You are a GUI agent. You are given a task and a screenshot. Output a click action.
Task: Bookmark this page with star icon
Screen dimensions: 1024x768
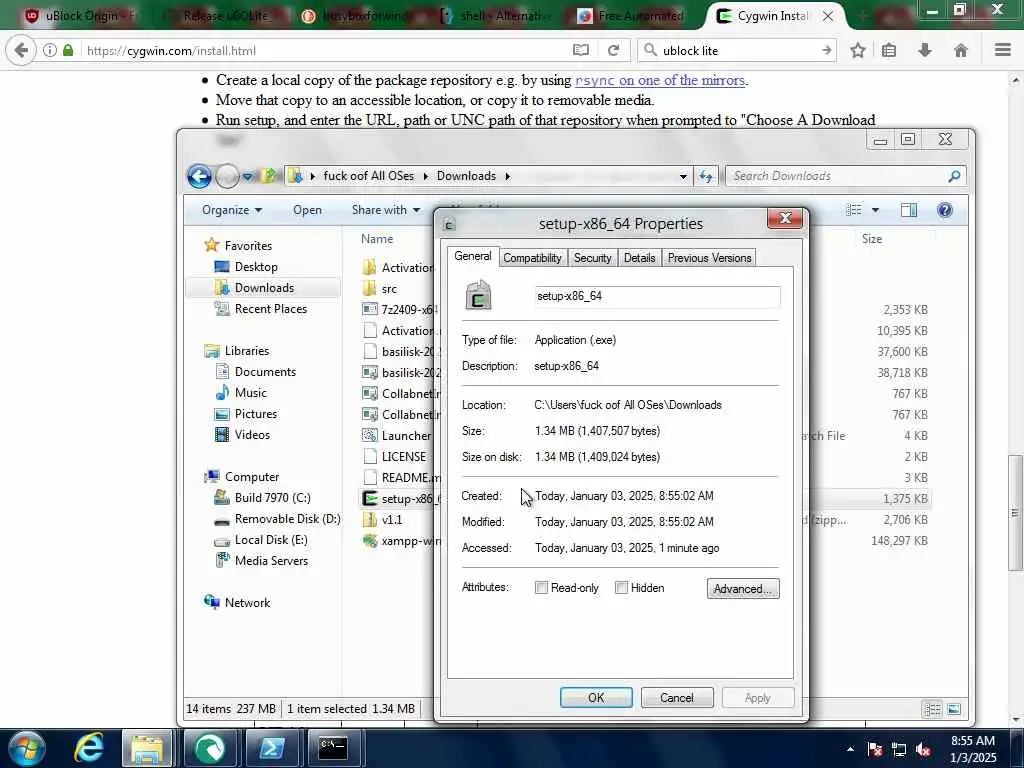click(x=858, y=50)
